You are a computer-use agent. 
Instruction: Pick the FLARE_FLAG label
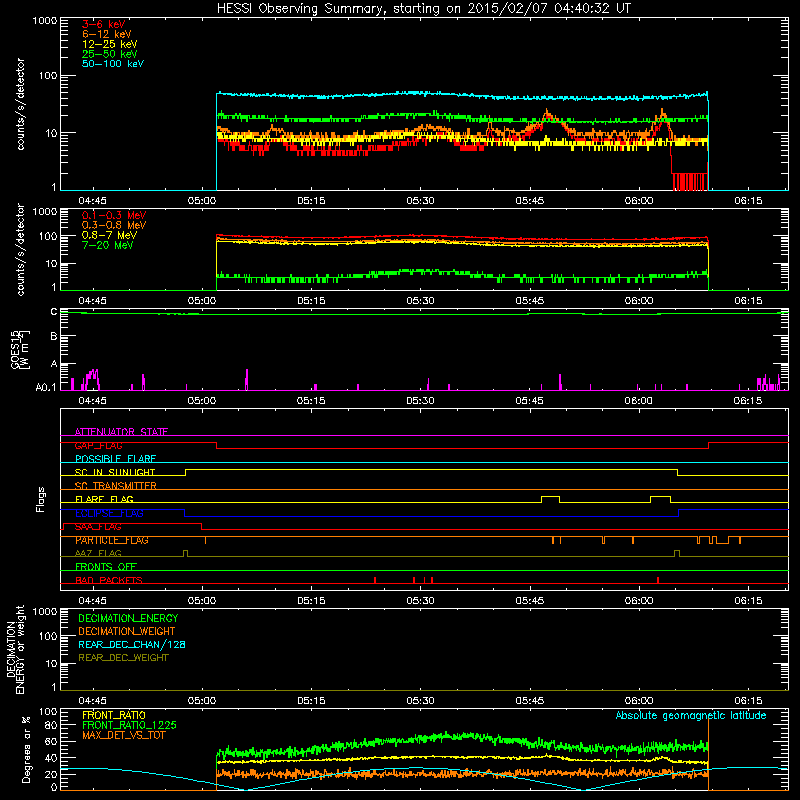point(104,499)
